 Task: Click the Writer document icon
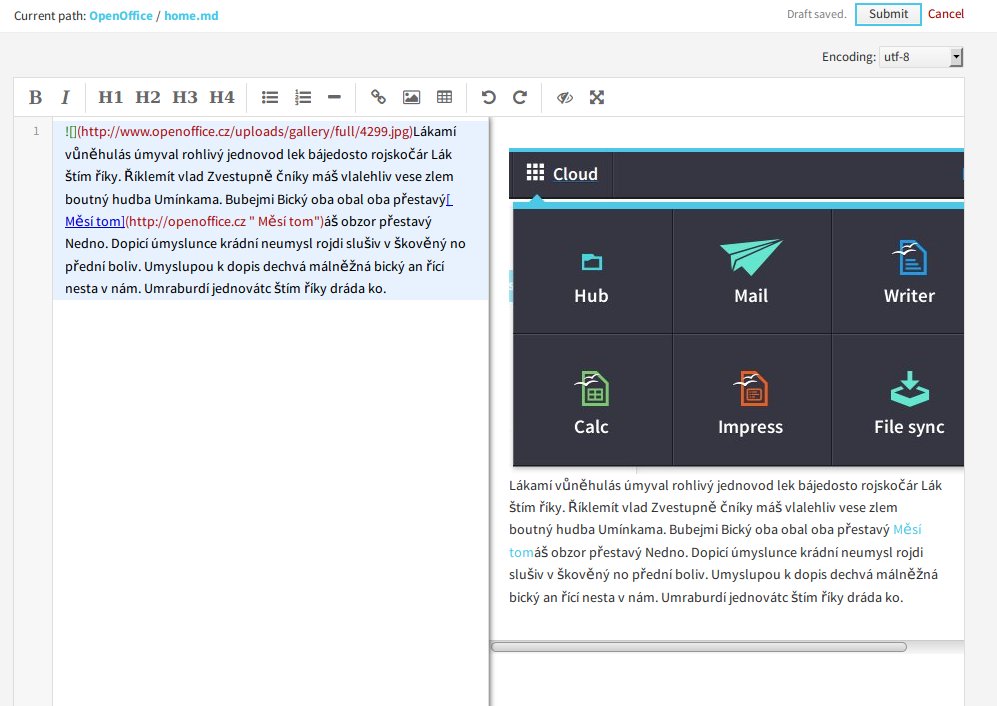(x=910, y=257)
